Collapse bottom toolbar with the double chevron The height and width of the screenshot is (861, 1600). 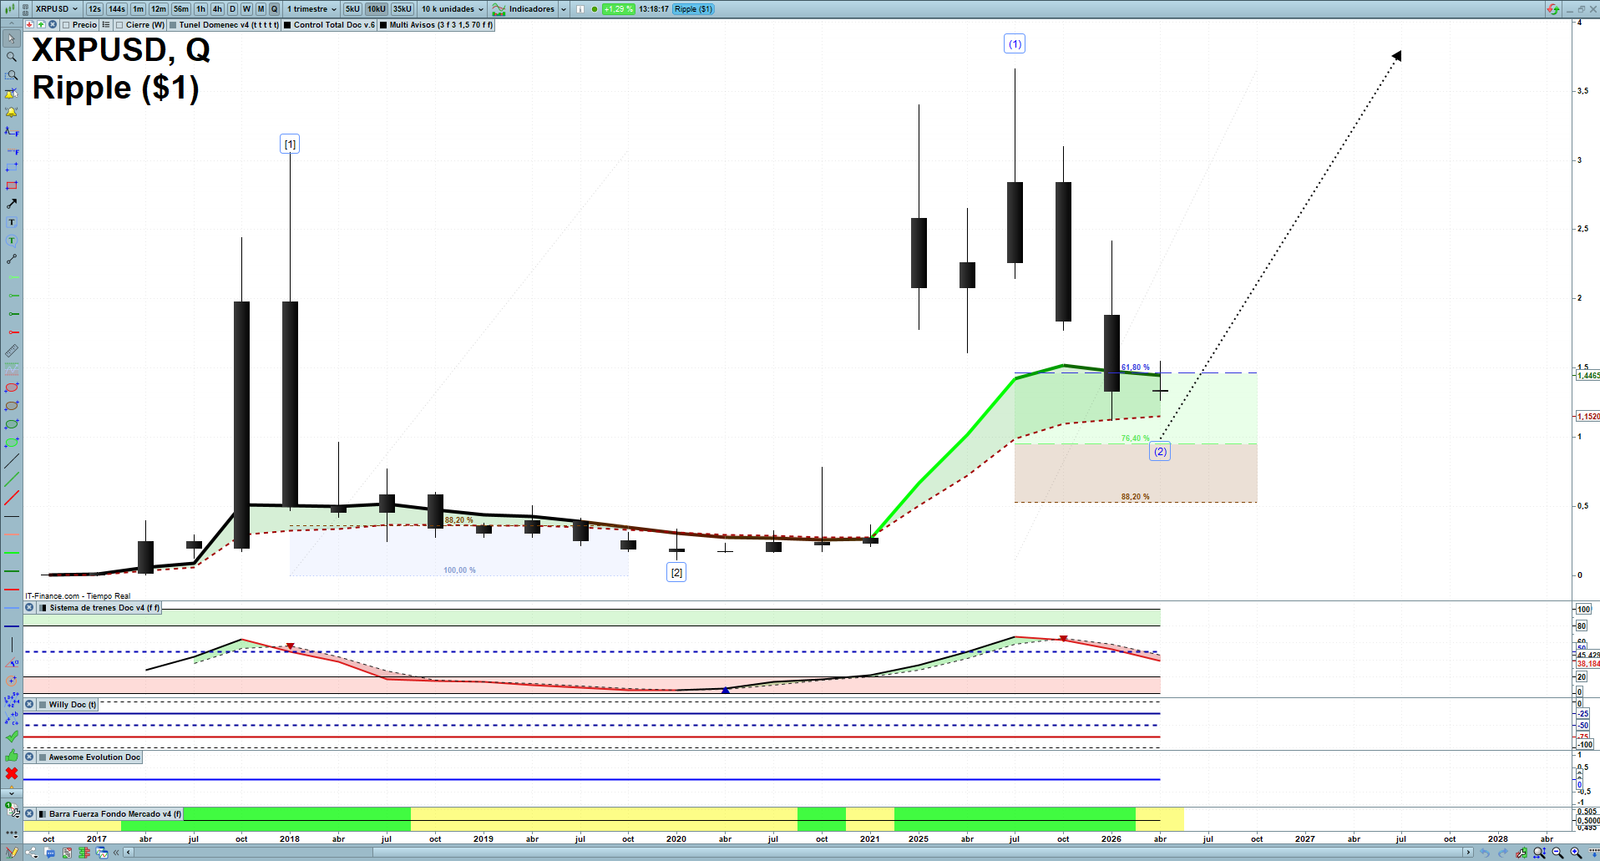(116, 853)
